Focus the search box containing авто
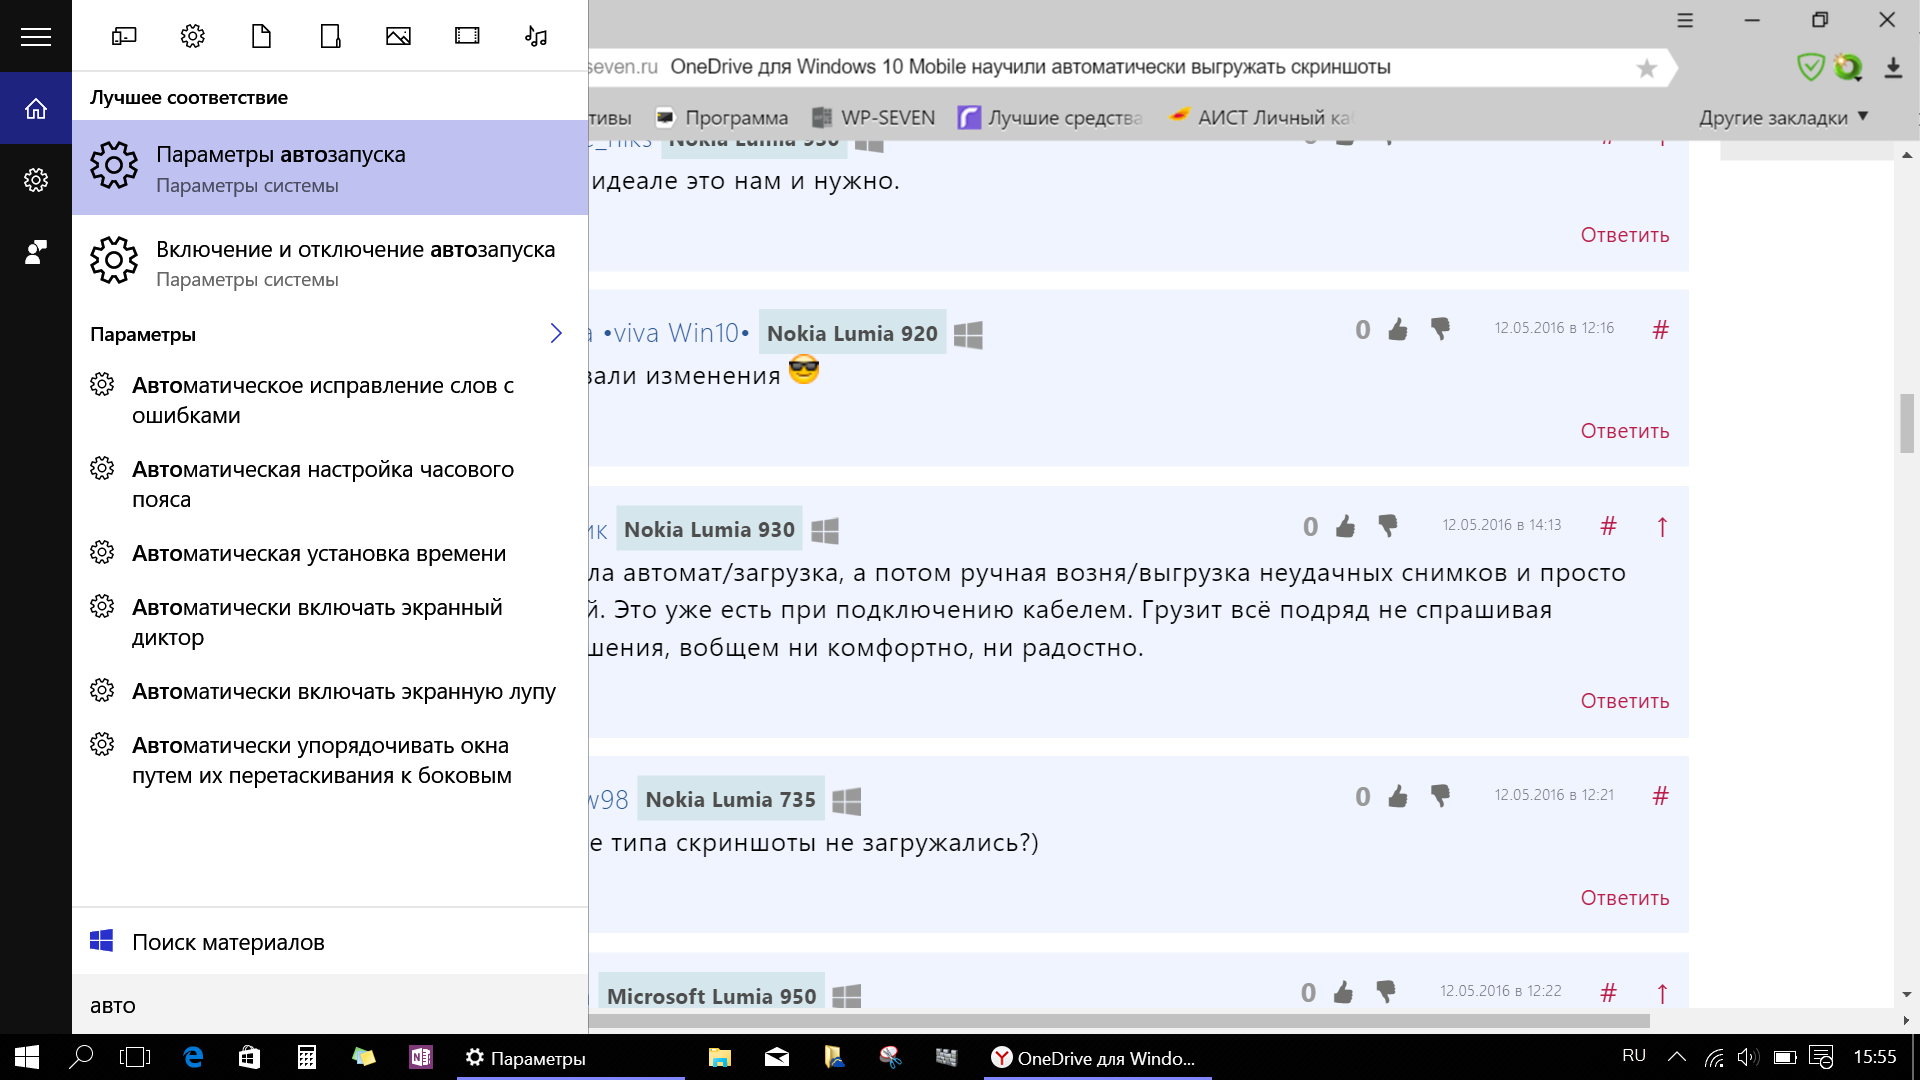Screen dimensions: 1920x1080 tap(330, 1005)
